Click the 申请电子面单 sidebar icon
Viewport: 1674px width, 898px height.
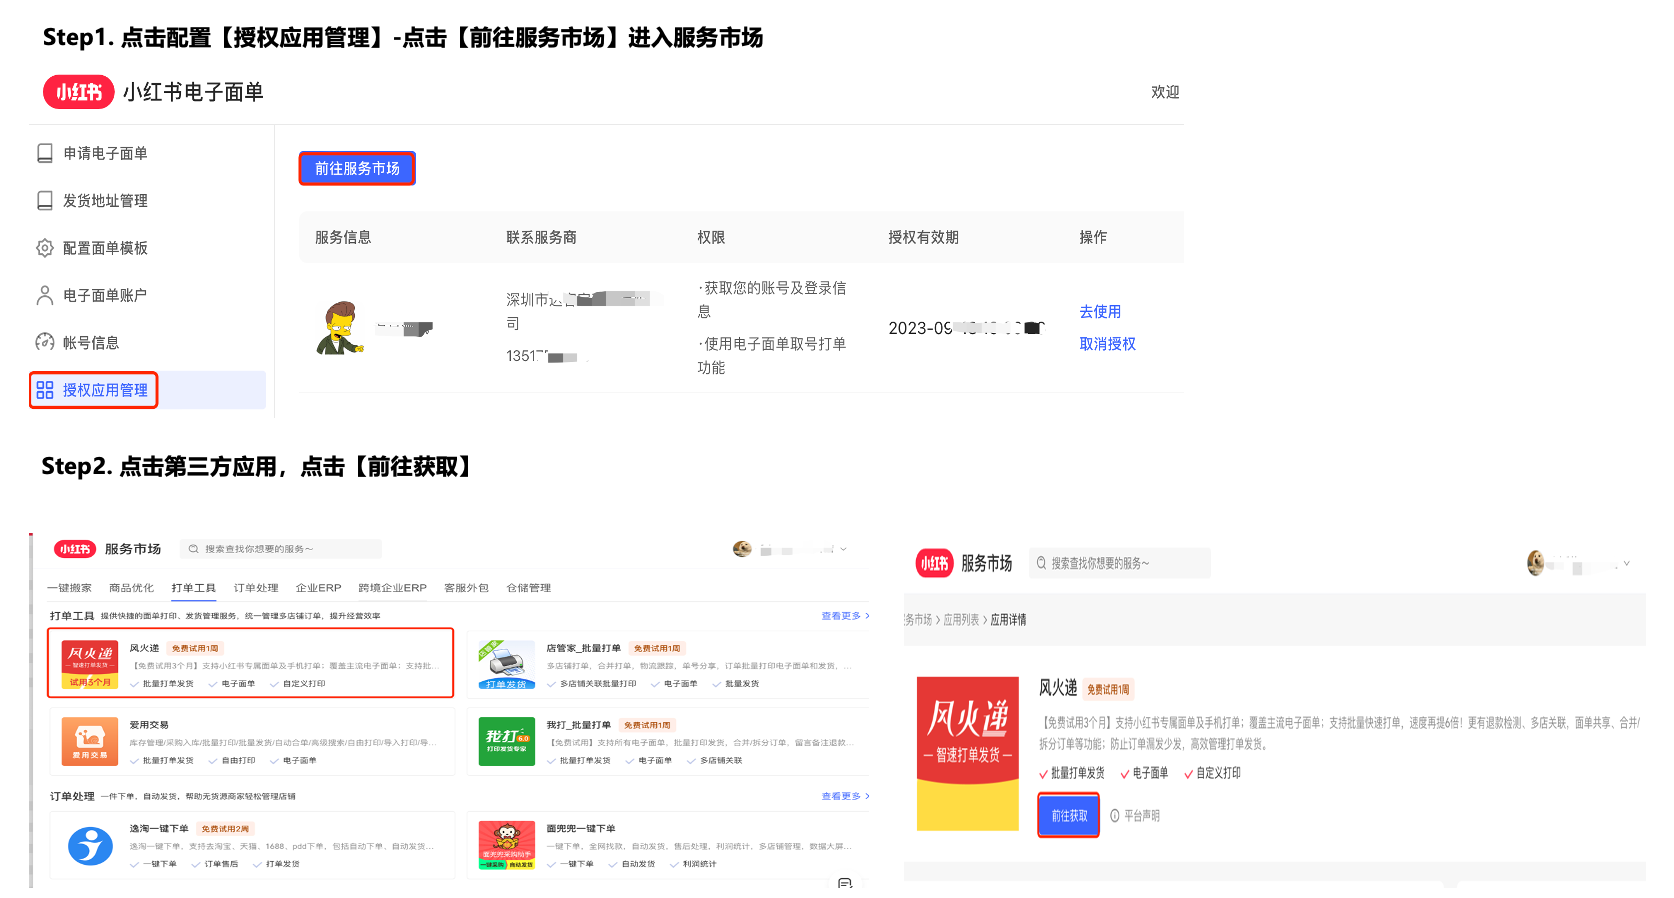[x=45, y=153]
